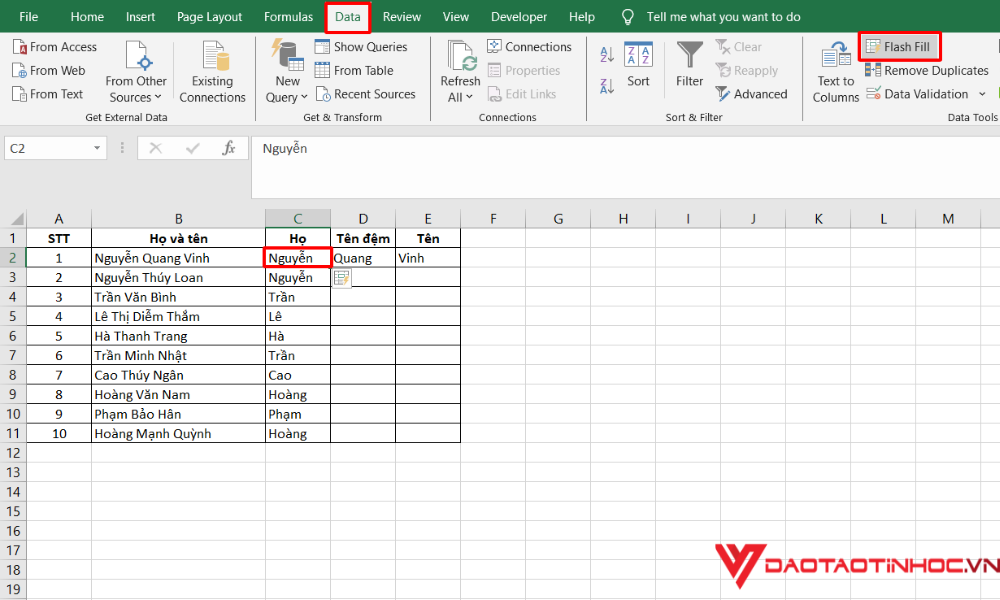Click cell Hoàng Mạnh Quỳnh
The height and width of the screenshot is (600, 1000).
click(x=179, y=434)
